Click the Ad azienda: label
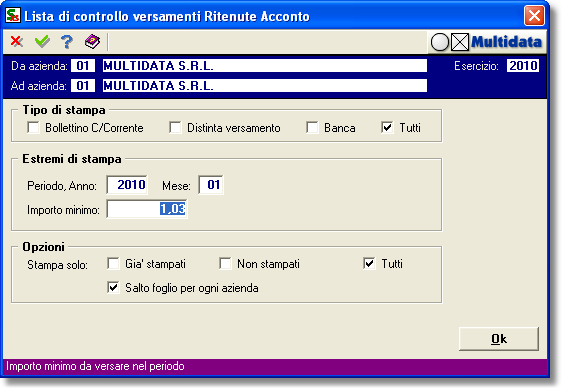 [x=39, y=86]
